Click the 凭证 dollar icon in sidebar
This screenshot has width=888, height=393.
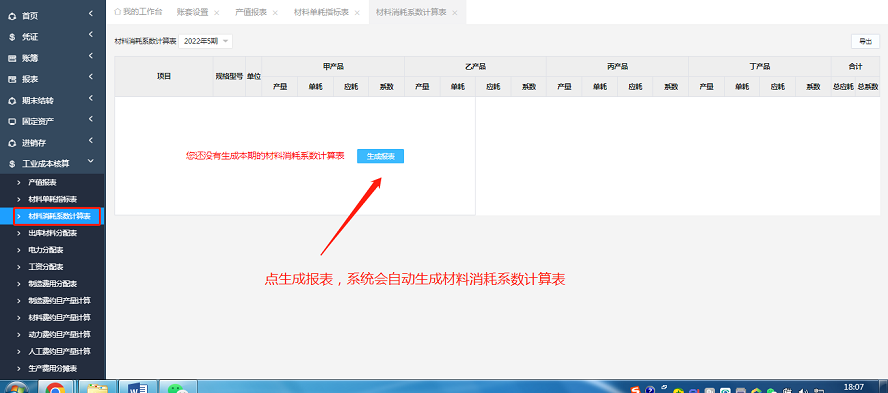(x=12, y=37)
